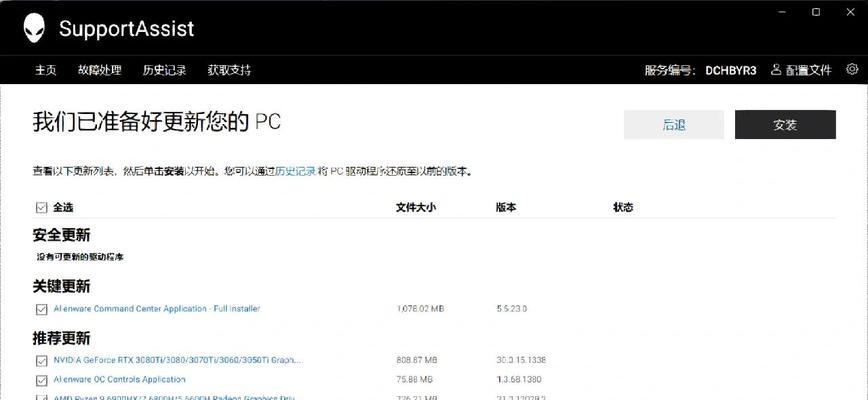Click the Alienware head logo
This screenshot has height=400, width=868.
coord(34,28)
